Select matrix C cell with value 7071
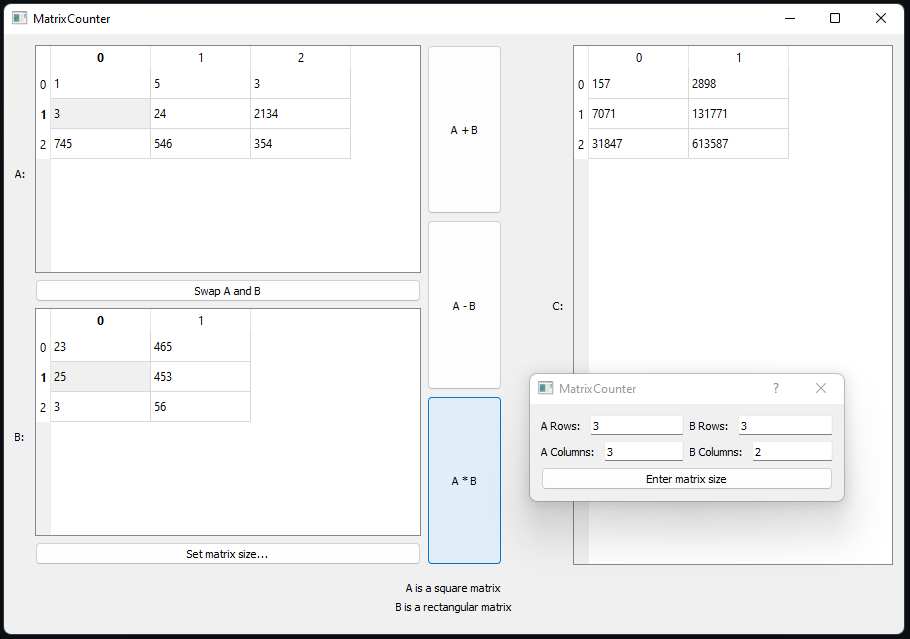This screenshot has width=910, height=639. [638, 114]
